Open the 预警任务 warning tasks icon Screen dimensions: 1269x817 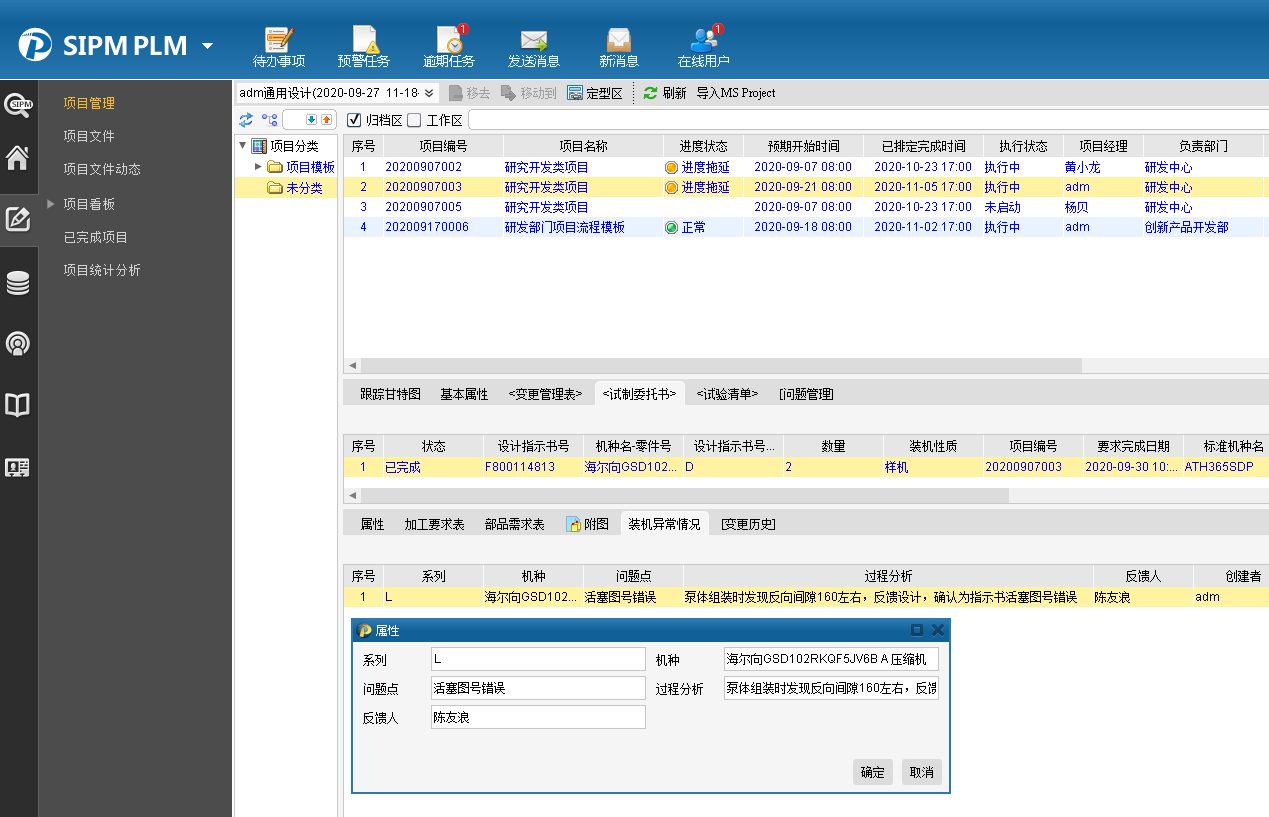tap(363, 42)
